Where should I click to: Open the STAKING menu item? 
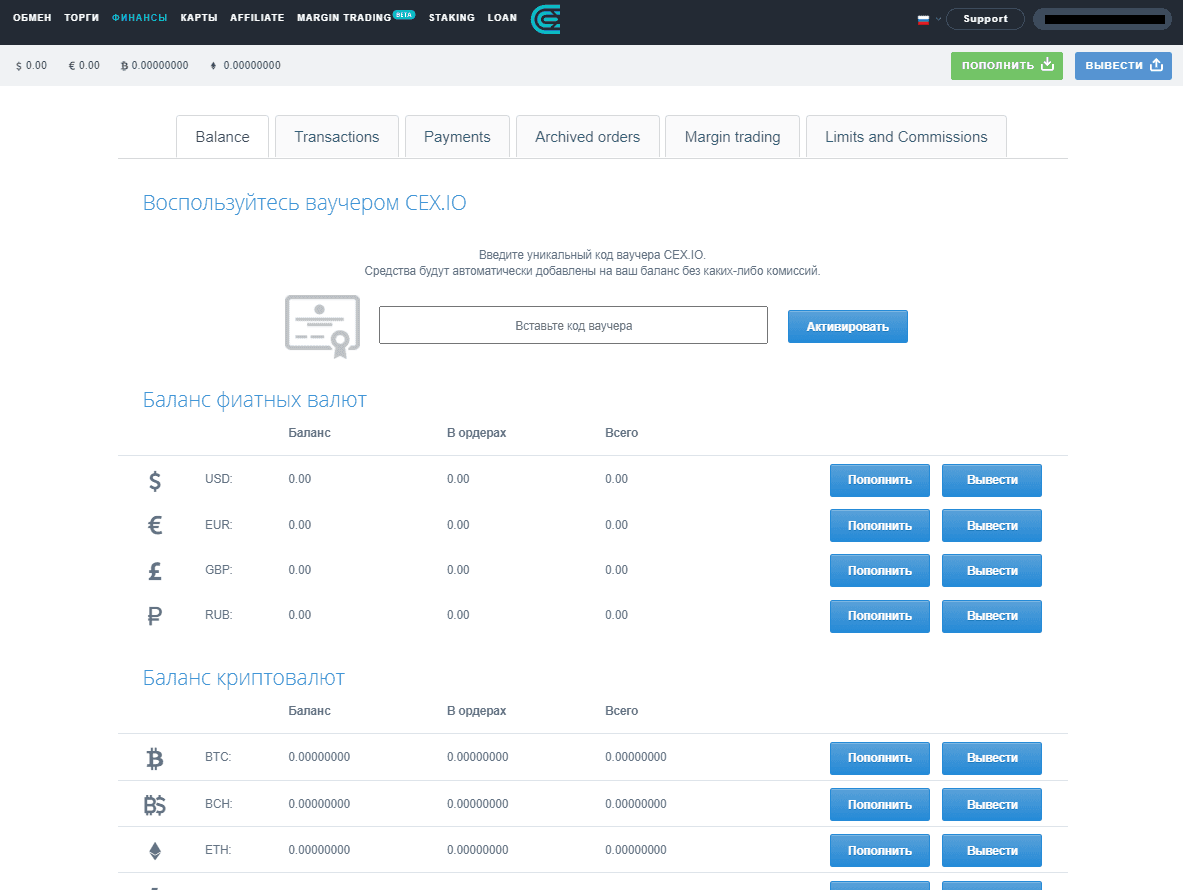452,17
